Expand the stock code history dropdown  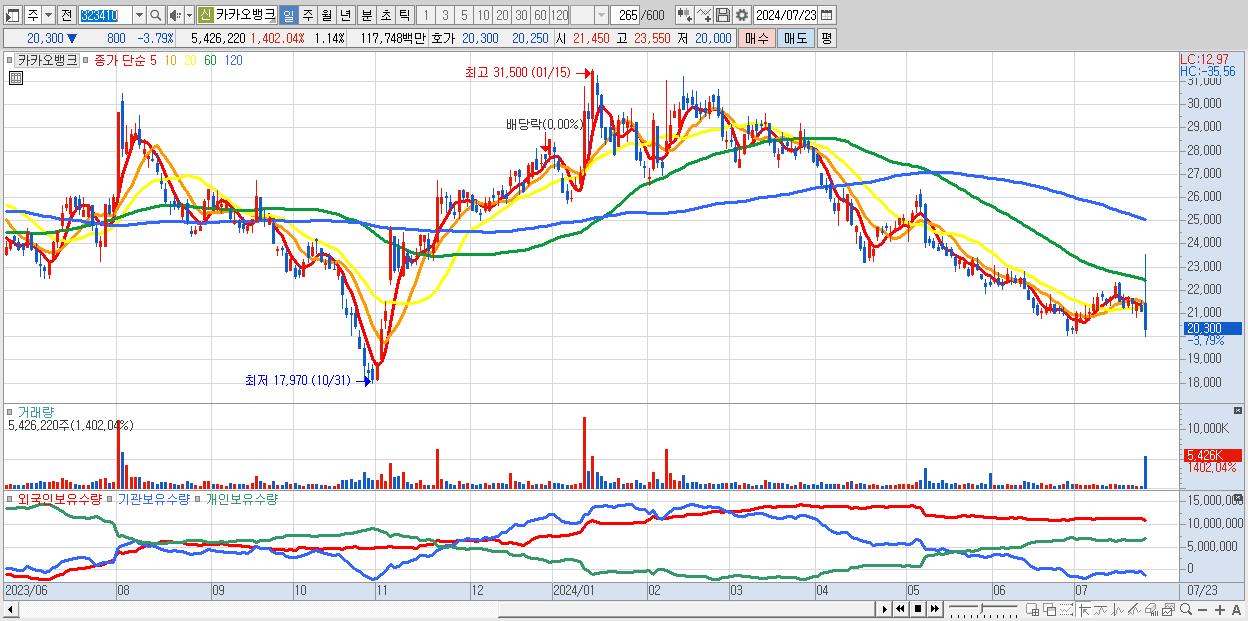point(139,15)
